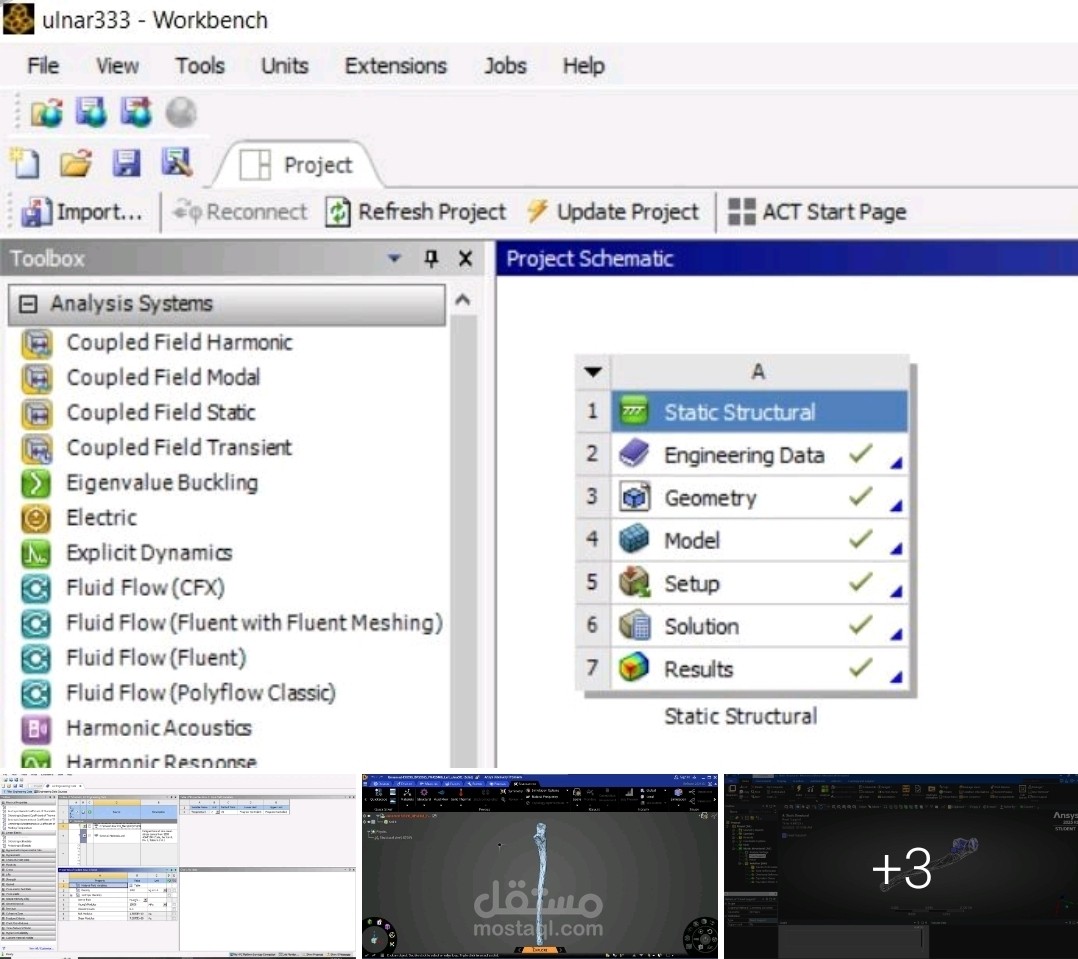Open the Engineering Data screenshot thumbnail
Screen dimensions: 1078x959
(179, 866)
